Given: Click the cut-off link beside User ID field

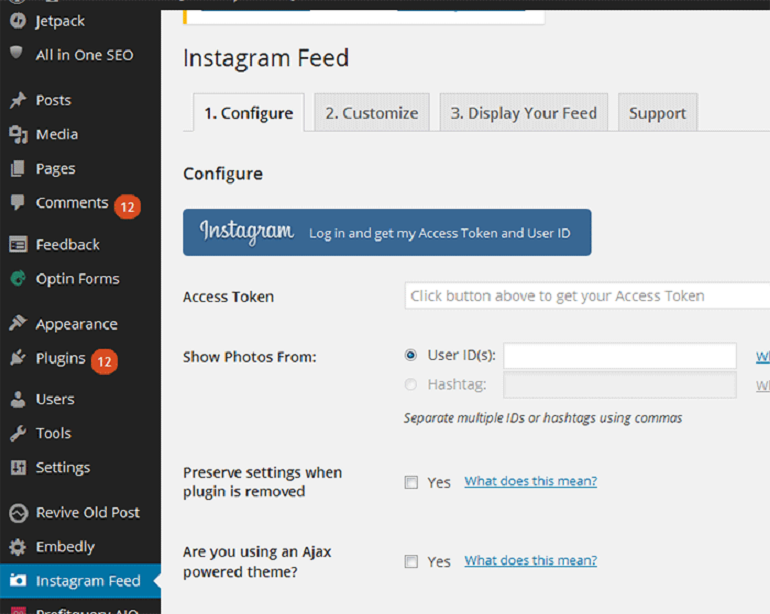Looking at the screenshot, I should click(763, 357).
